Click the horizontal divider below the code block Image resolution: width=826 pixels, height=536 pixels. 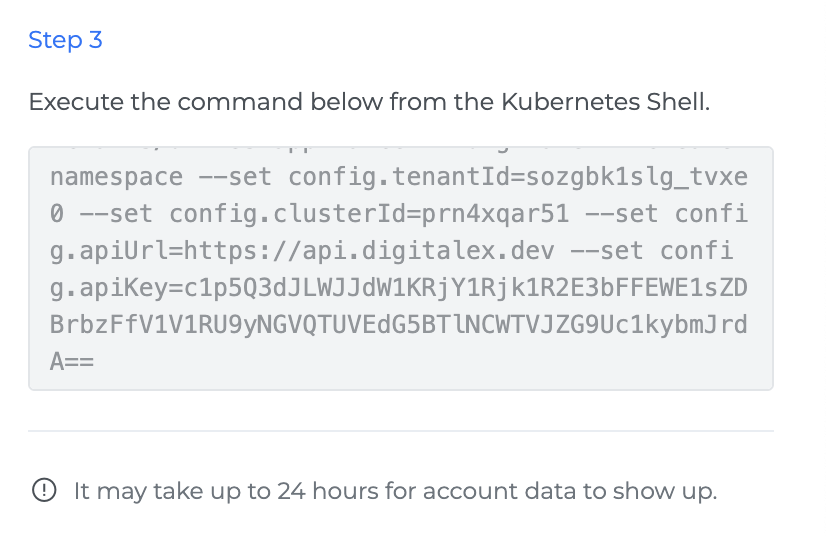(400, 431)
